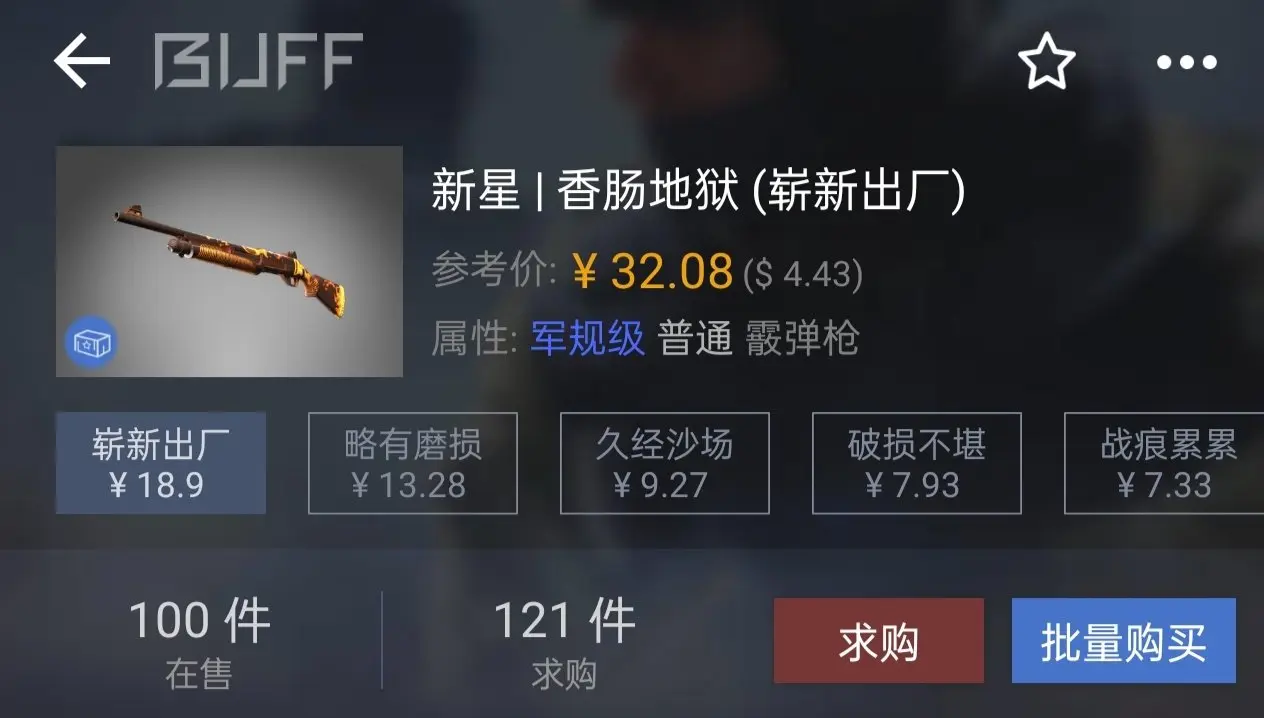The image size is (1264, 718).
Task: View the 100 件 在售 listings
Action: (x=199, y=643)
